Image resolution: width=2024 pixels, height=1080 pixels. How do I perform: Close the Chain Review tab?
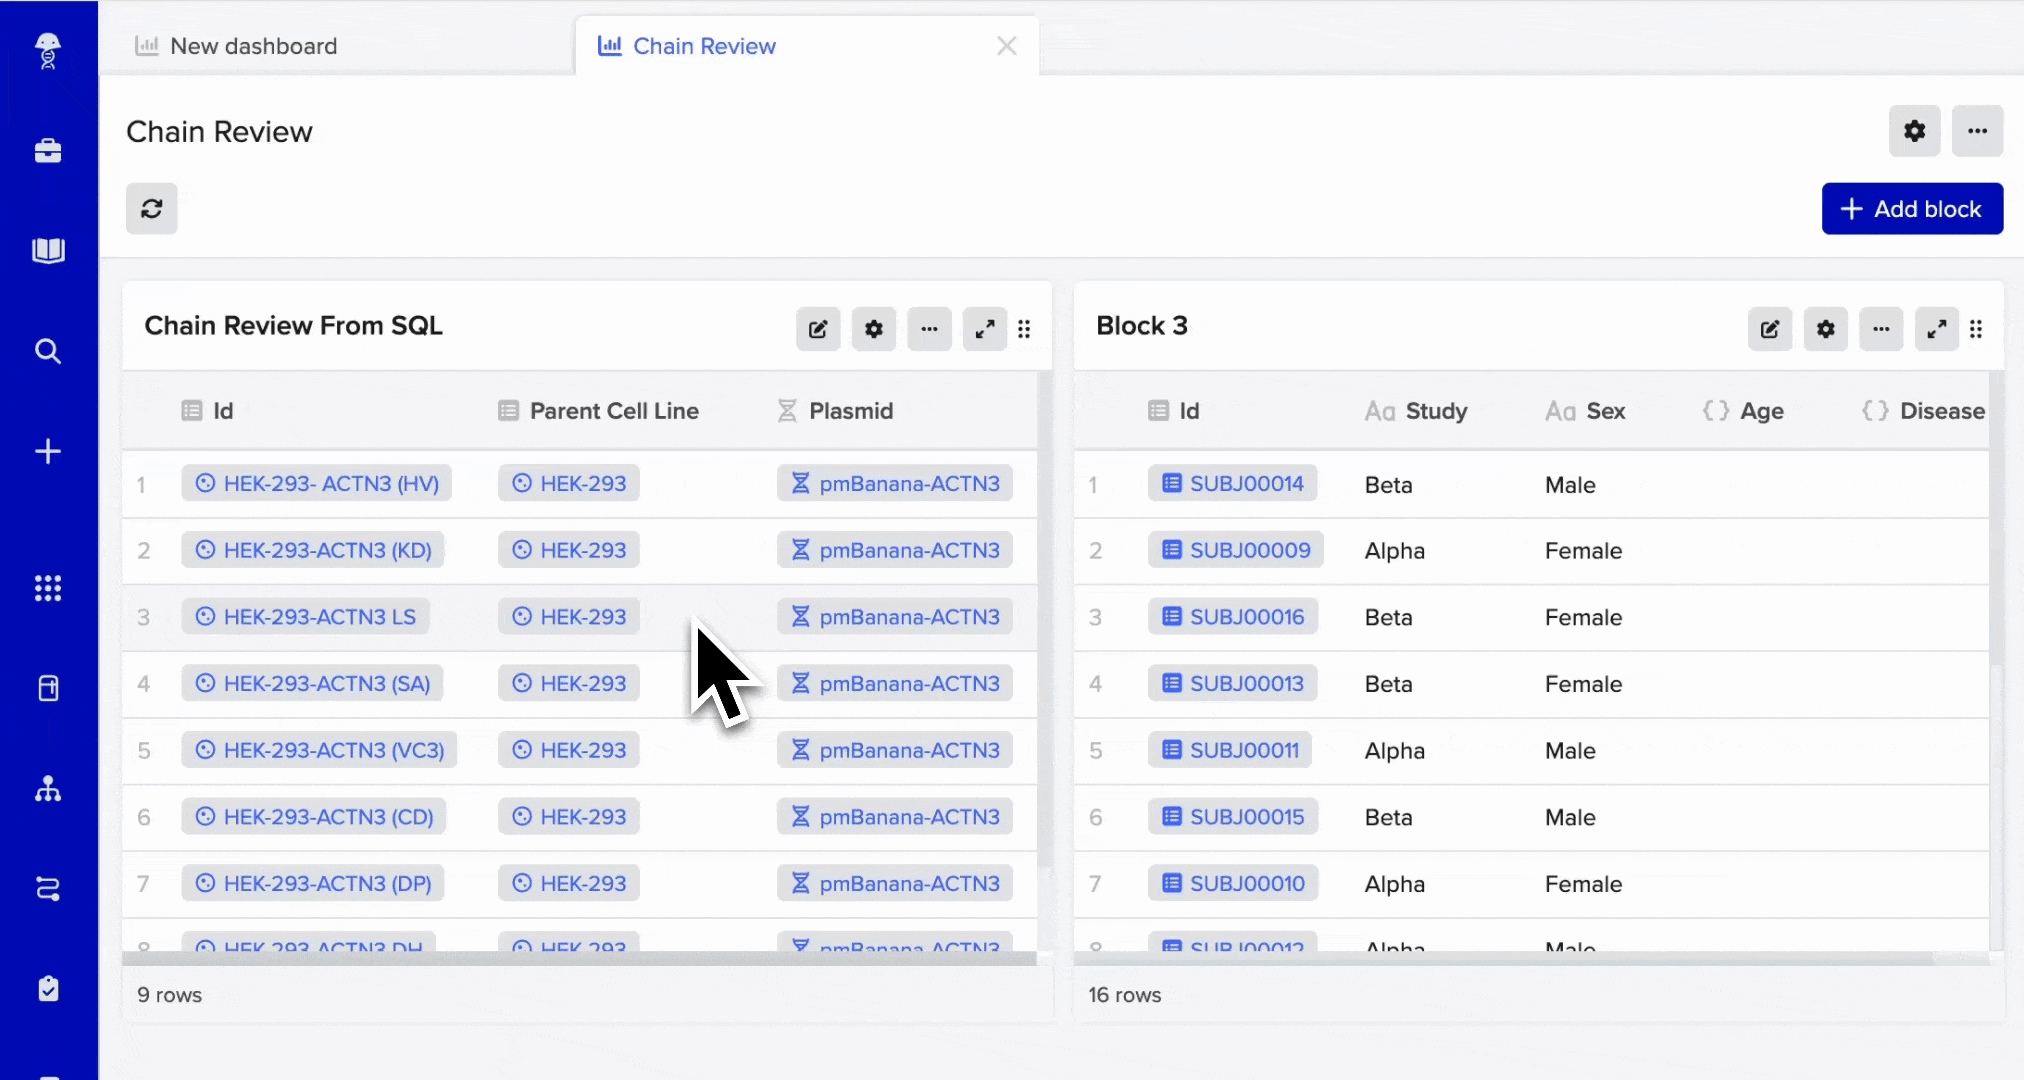tap(1006, 46)
